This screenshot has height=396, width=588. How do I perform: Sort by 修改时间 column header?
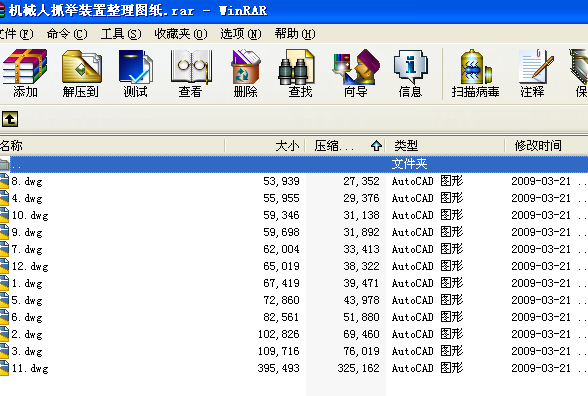coord(547,146)
